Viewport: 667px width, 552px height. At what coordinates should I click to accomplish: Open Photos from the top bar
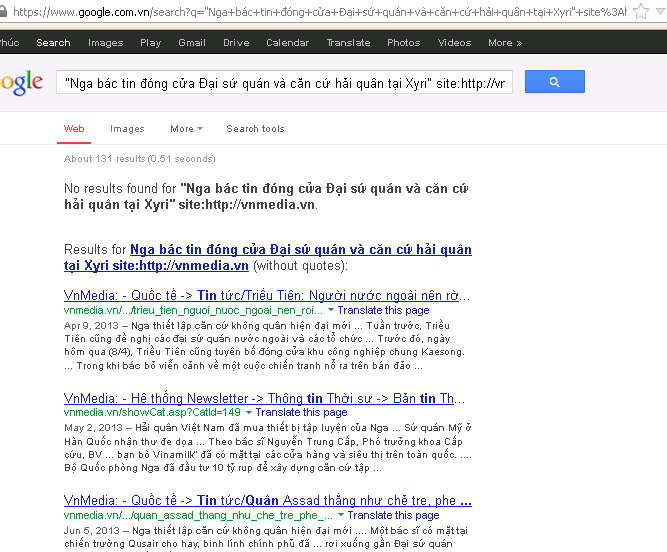[x=404, y=43]
